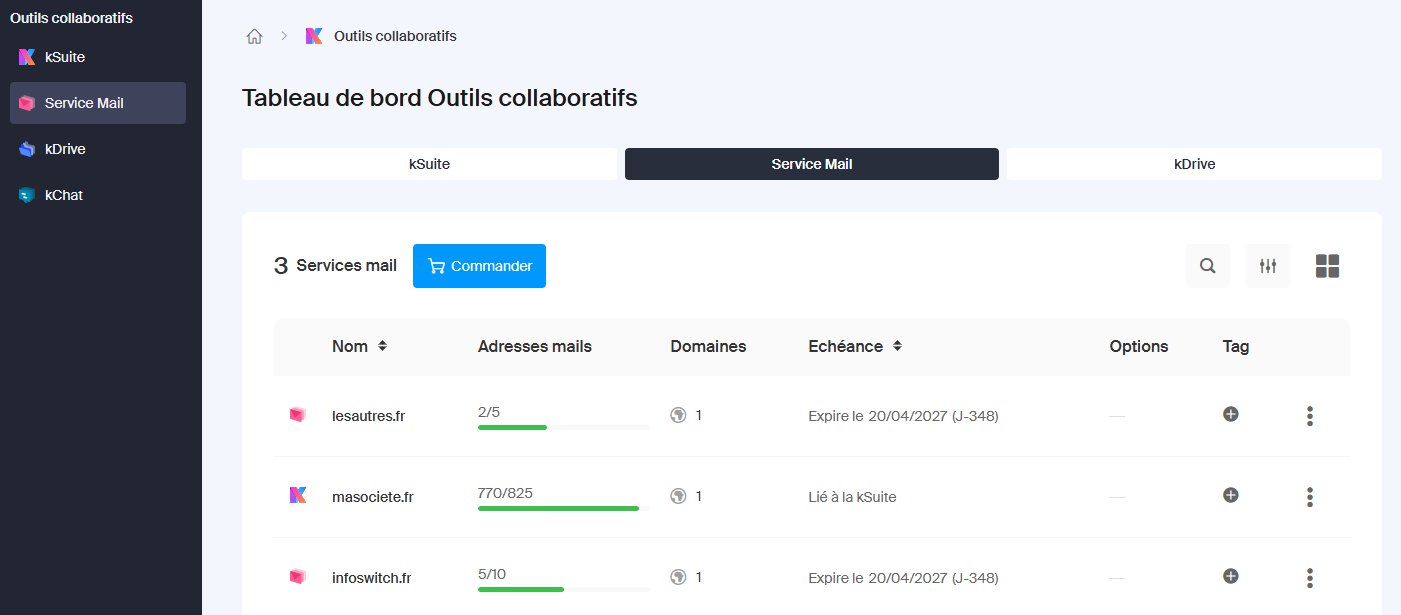
Task: Click the Outils collaboratifs sidebar heading
Action: click(x=71, y=18)
